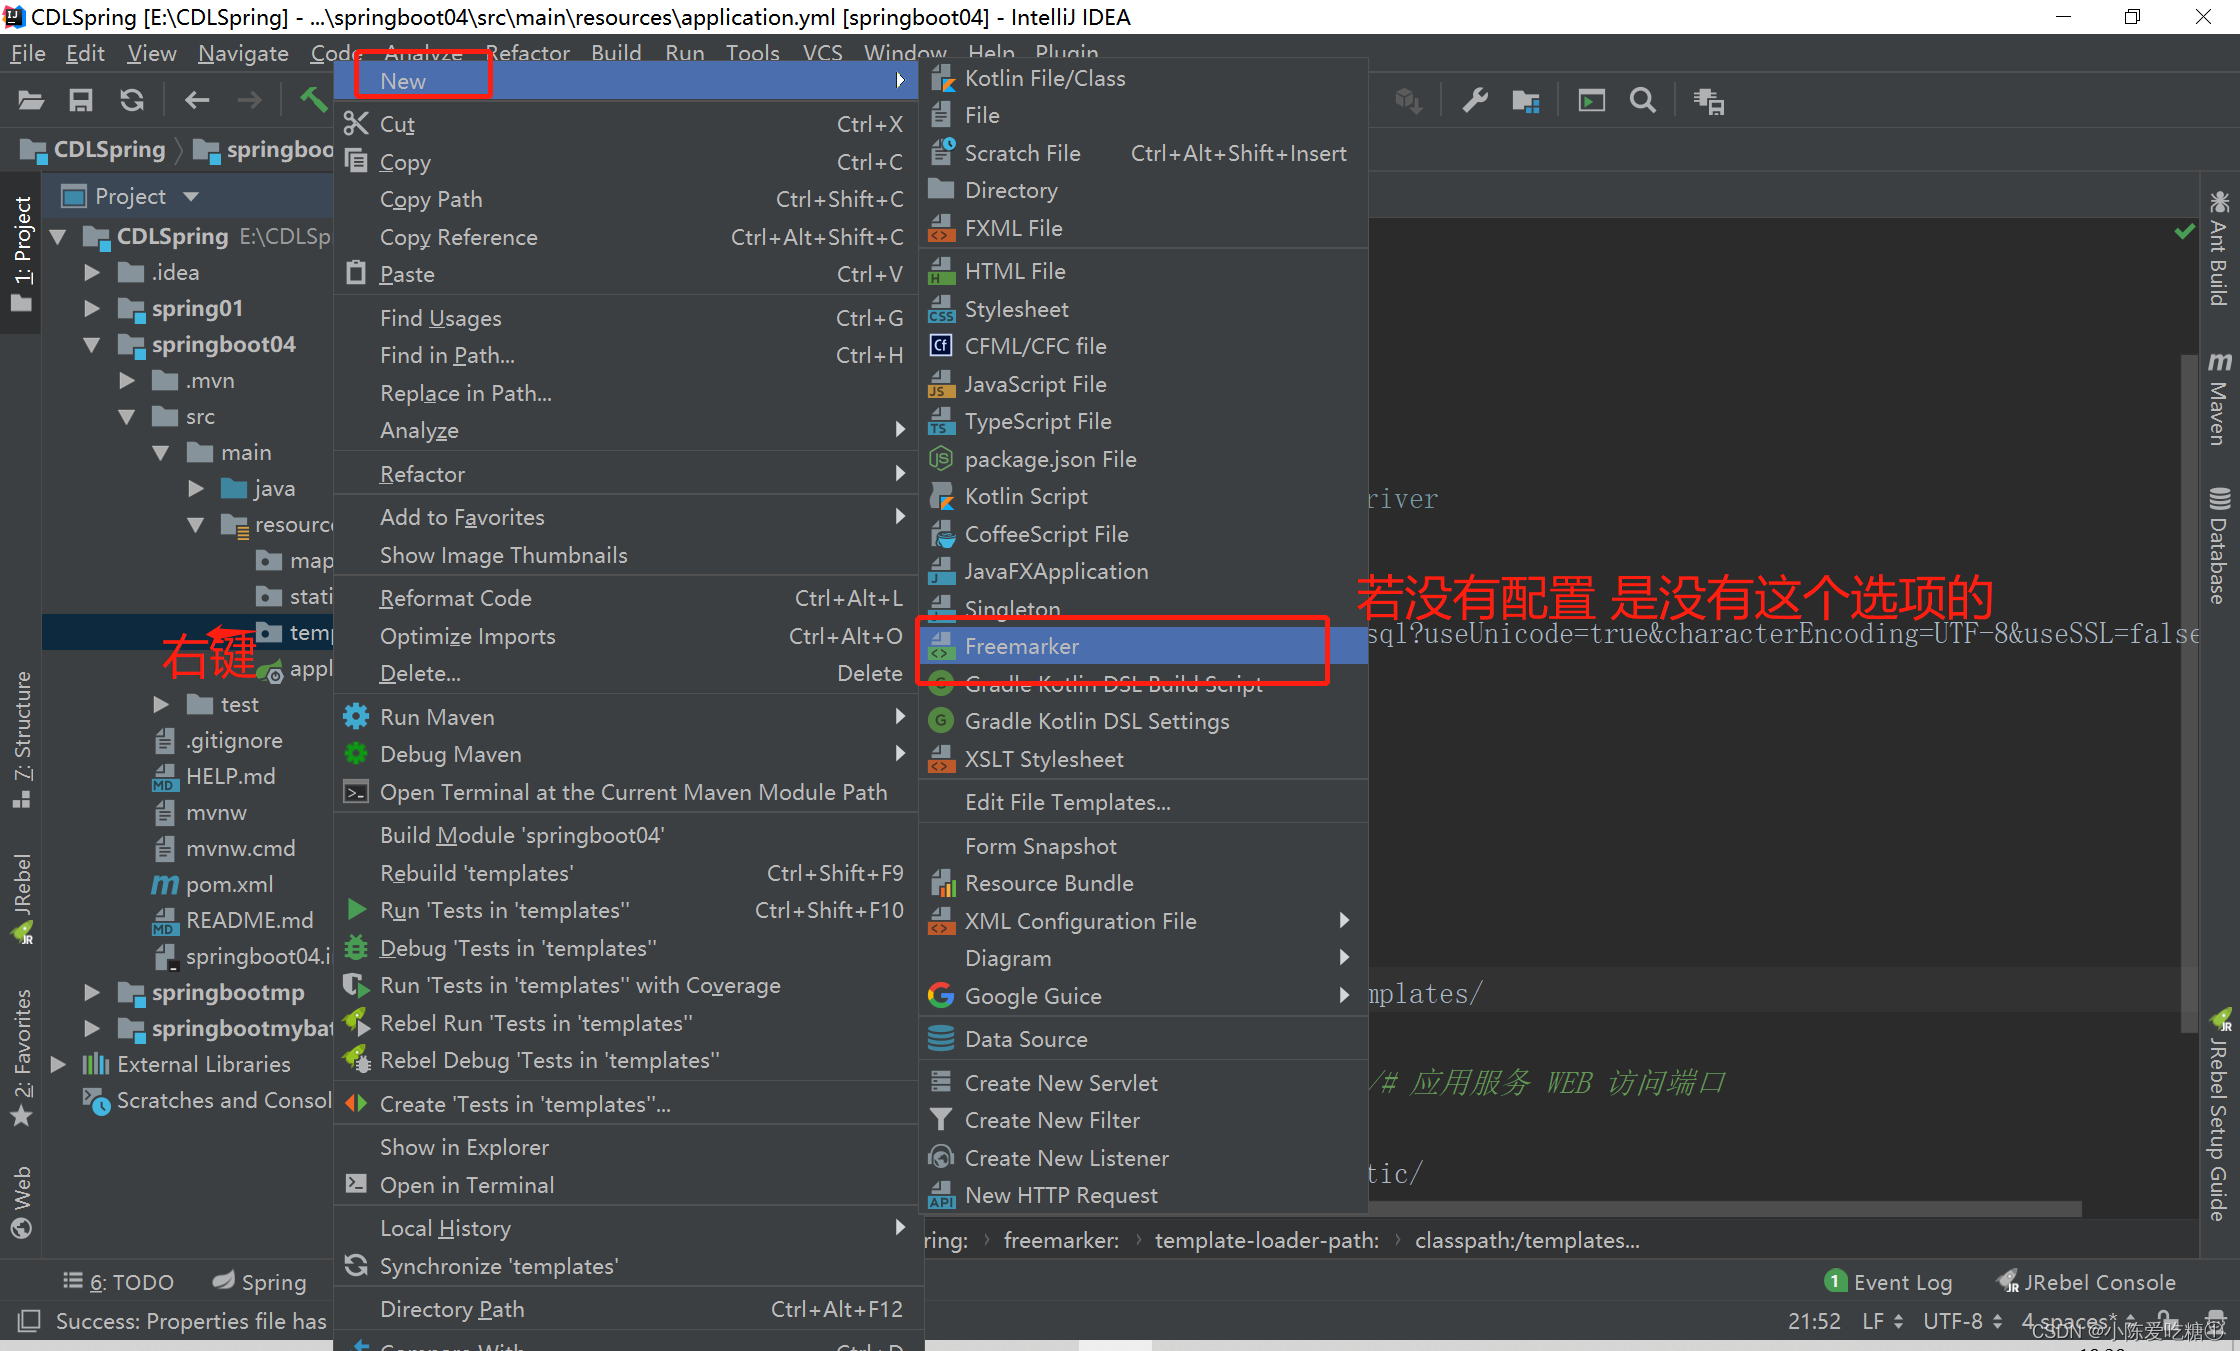The width and height of the screenshot is (2240, 1351).
Task: Open the Event Log
Action: point(1888,1282)
